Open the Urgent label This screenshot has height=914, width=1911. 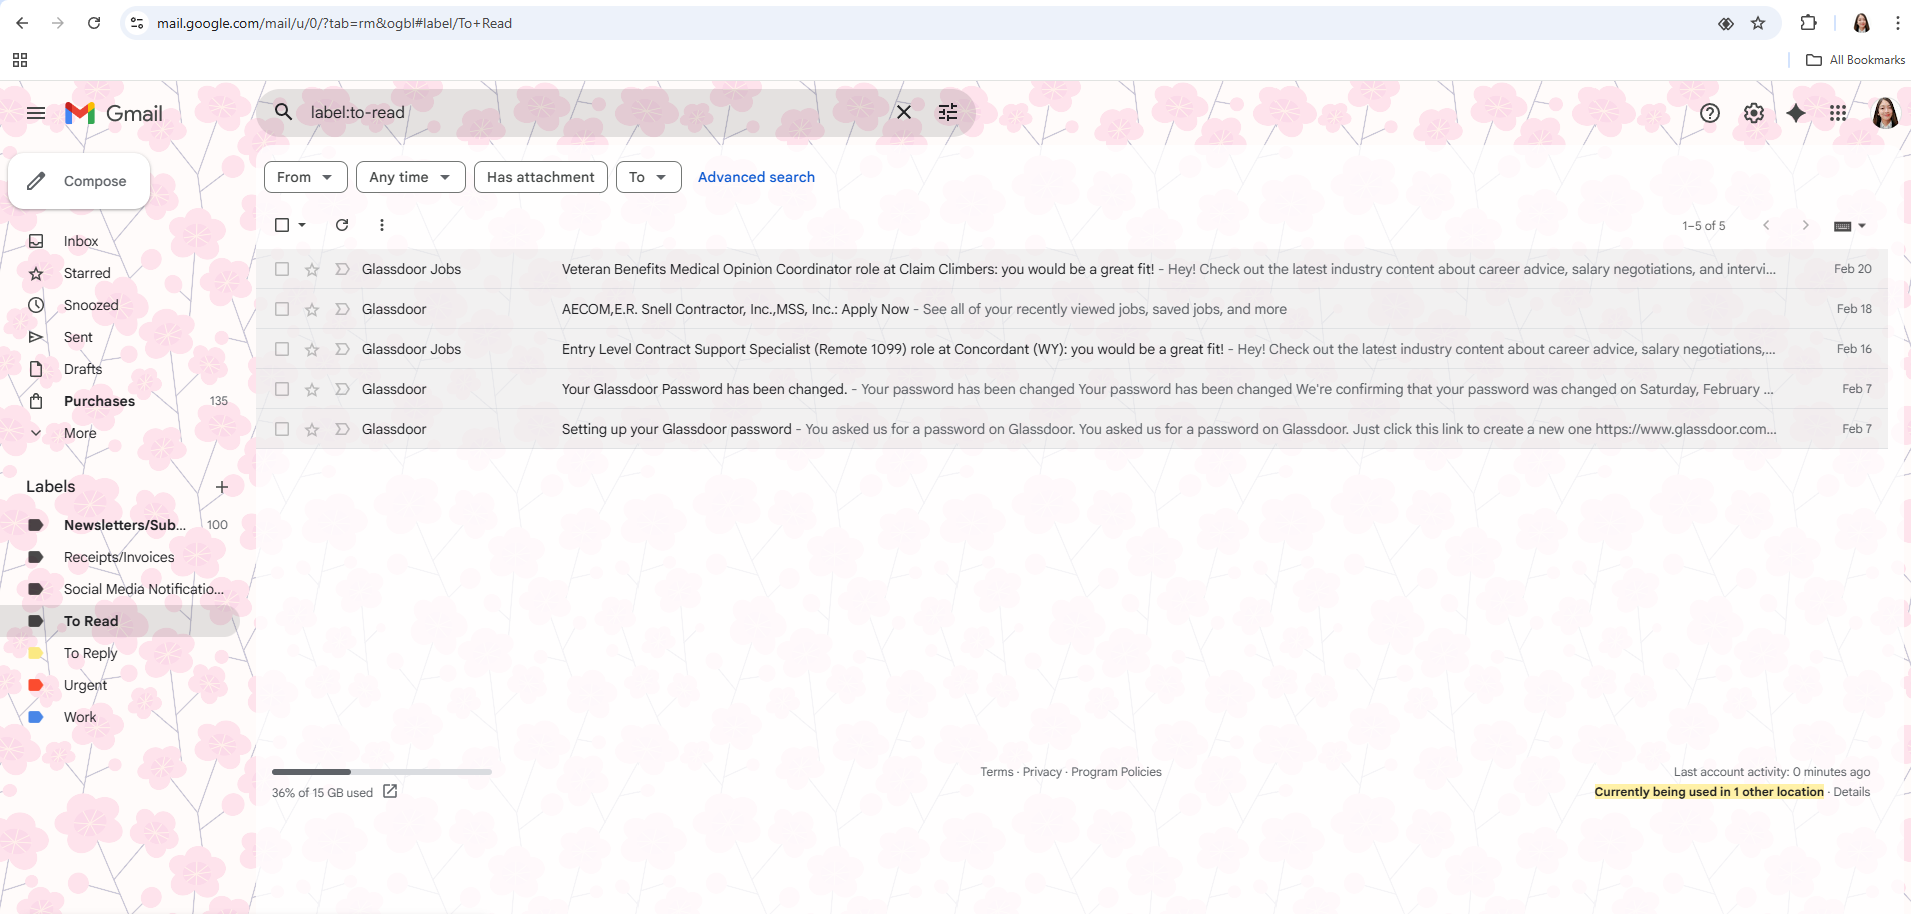(85, 685)
